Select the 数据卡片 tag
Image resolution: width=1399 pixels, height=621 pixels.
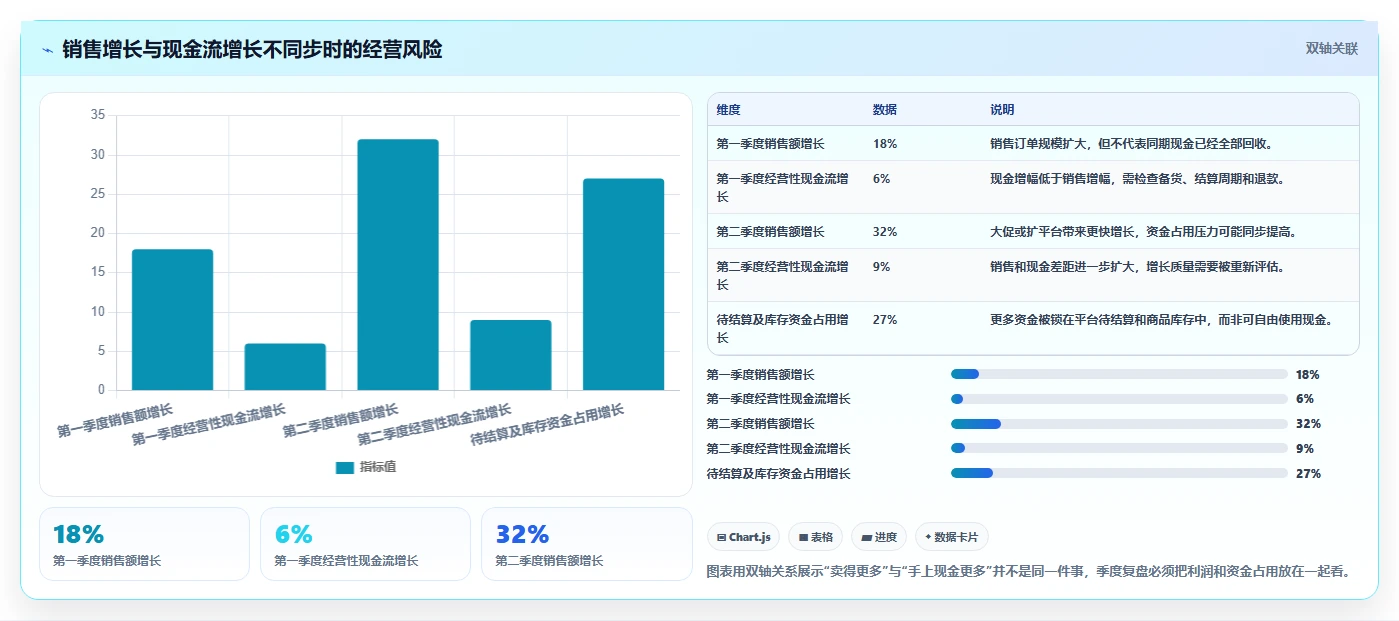point(952,537)
